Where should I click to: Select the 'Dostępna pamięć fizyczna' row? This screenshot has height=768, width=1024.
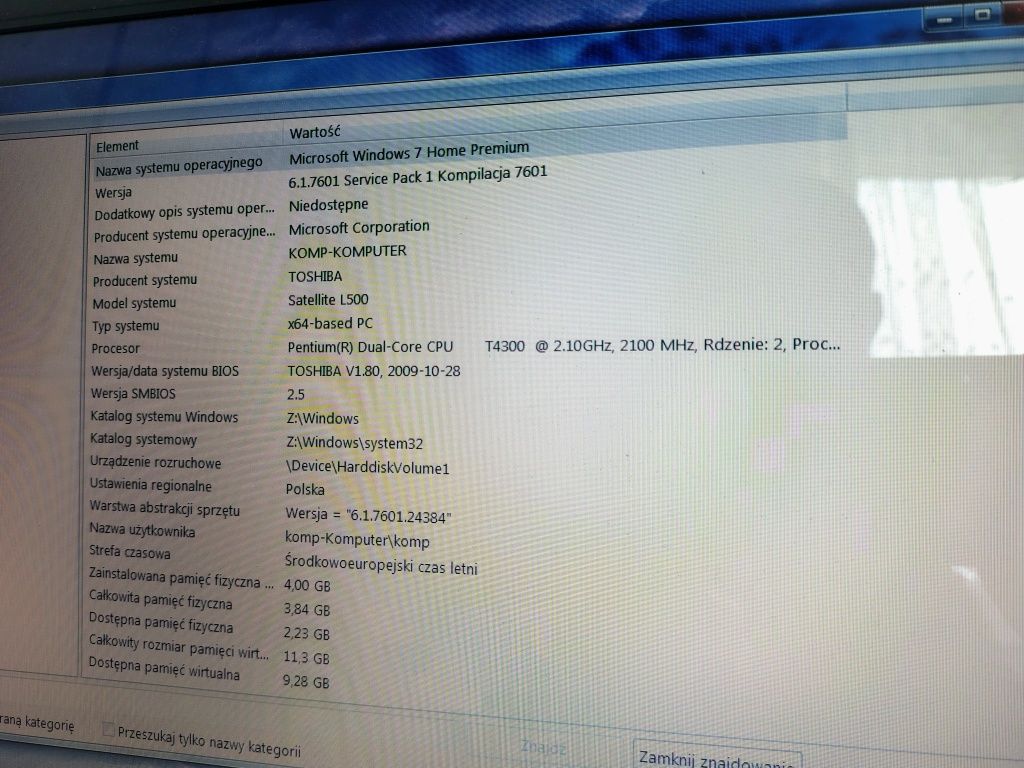[160, 622]
